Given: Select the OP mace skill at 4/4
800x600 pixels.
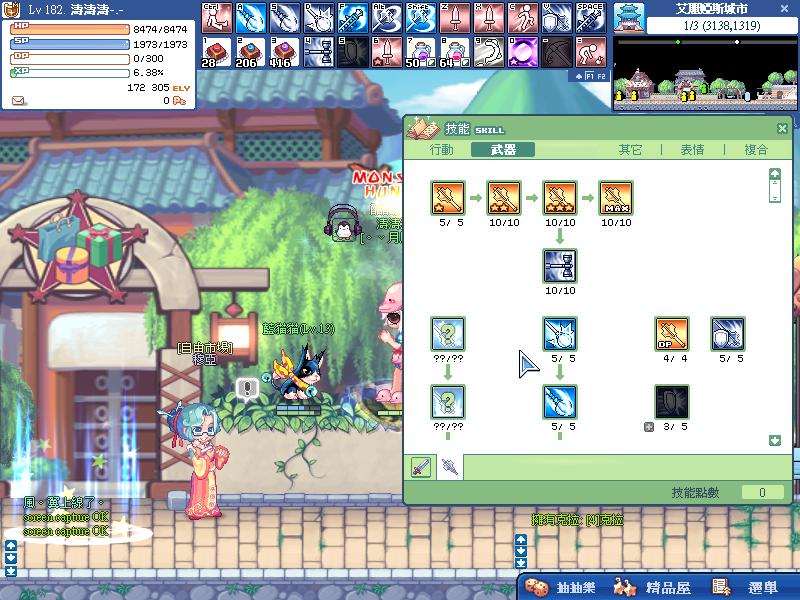Looking at the screenshot, I should point(672,334).
